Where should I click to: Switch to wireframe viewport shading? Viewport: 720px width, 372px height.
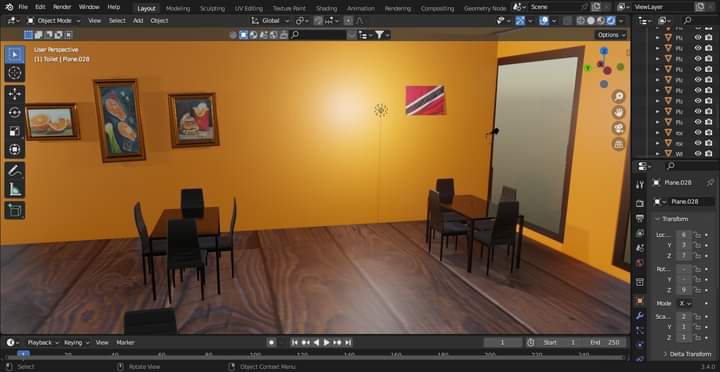pos(581,21)
